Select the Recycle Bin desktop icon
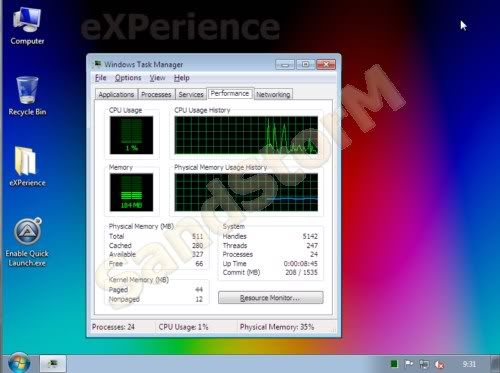Viewport: 500px width, 373px height. (27, 96)
